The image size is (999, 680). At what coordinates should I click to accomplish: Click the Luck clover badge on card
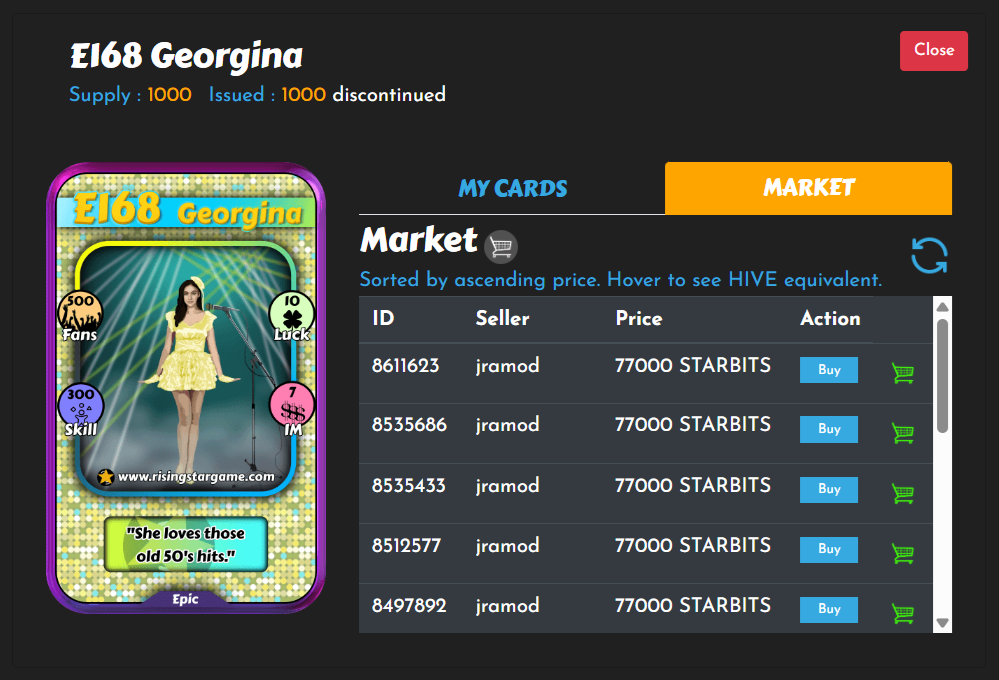[292, 316]
